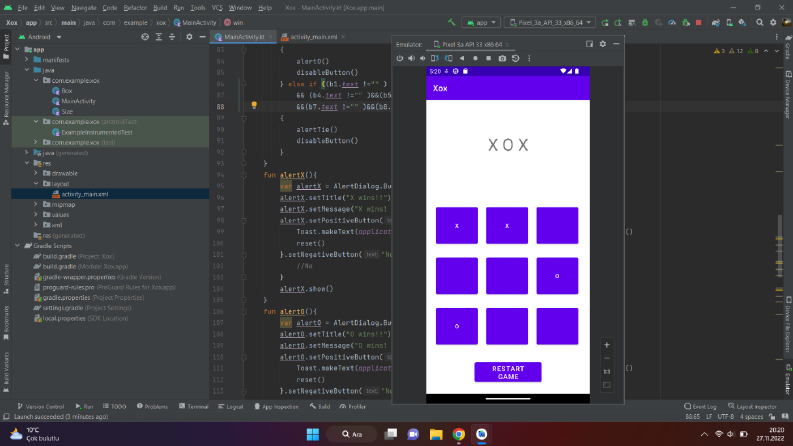Open Project panel options gear
Image resolution: width=793 pixels, height=446 pixels.
[x=189, y=37]
